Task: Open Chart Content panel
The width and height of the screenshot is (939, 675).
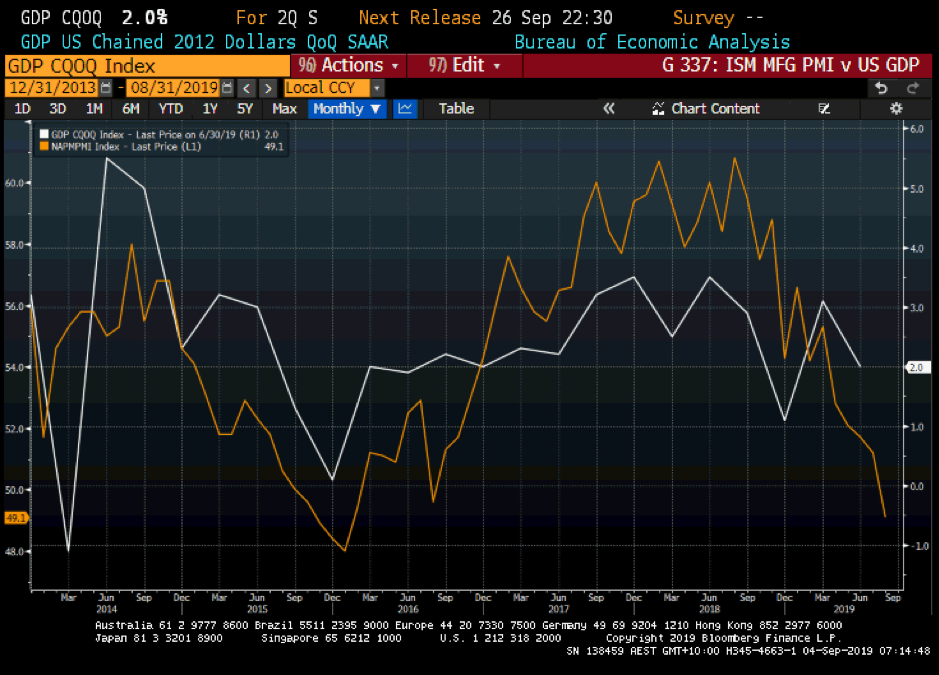Action: (706, 108)
